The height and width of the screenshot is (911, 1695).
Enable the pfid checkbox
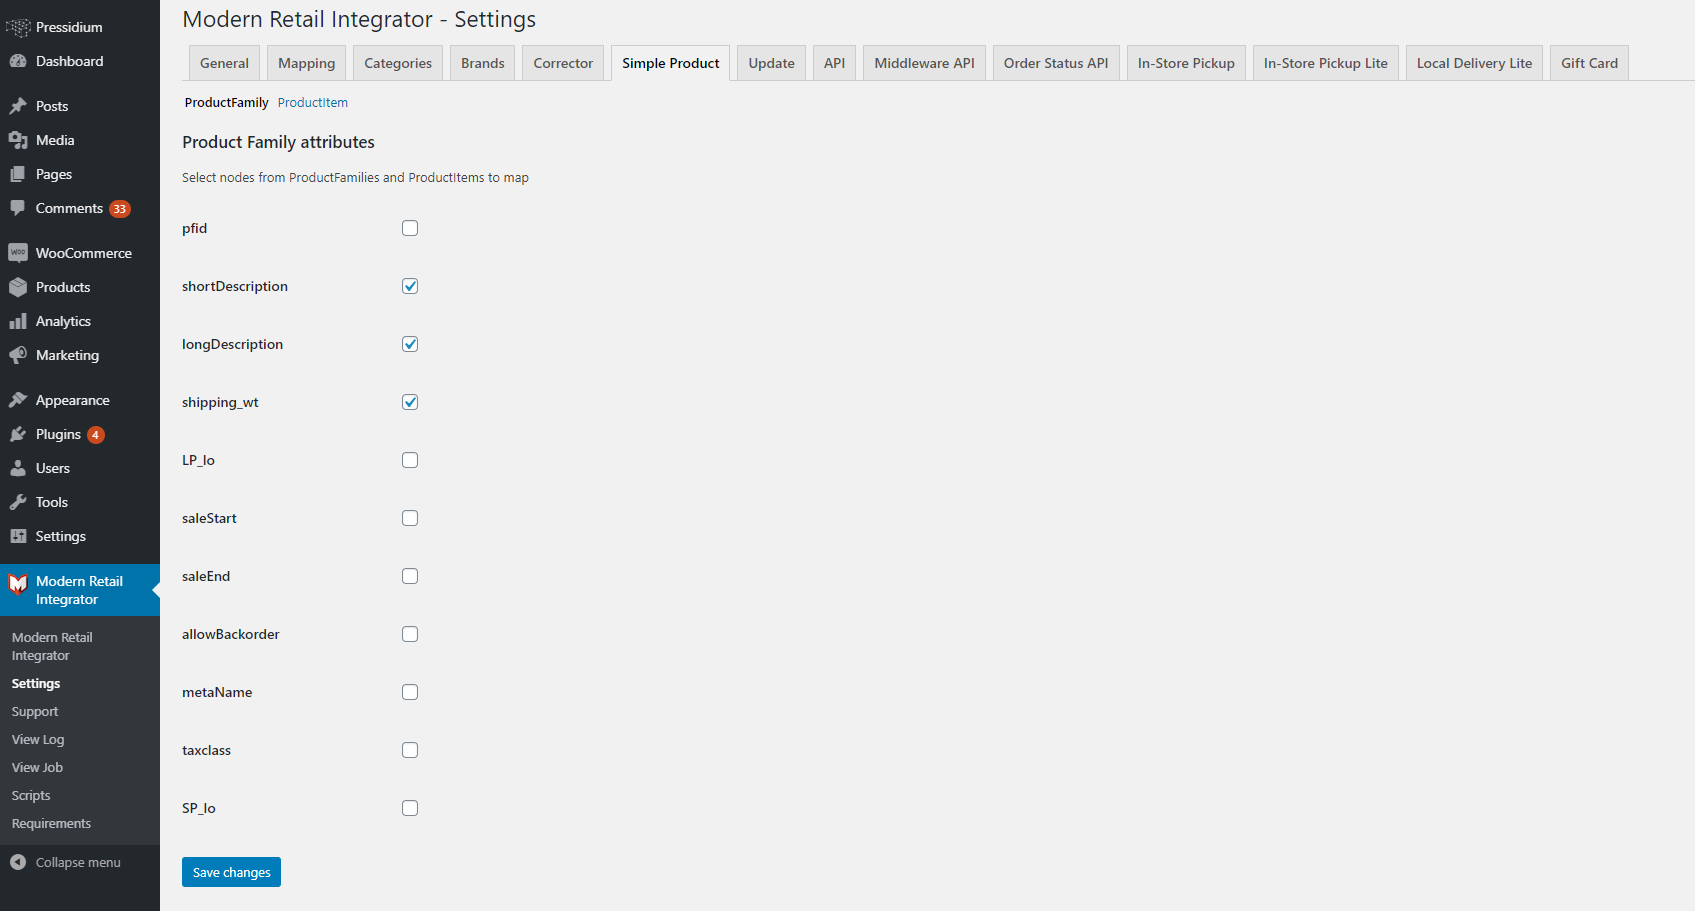tap(410, 228)
